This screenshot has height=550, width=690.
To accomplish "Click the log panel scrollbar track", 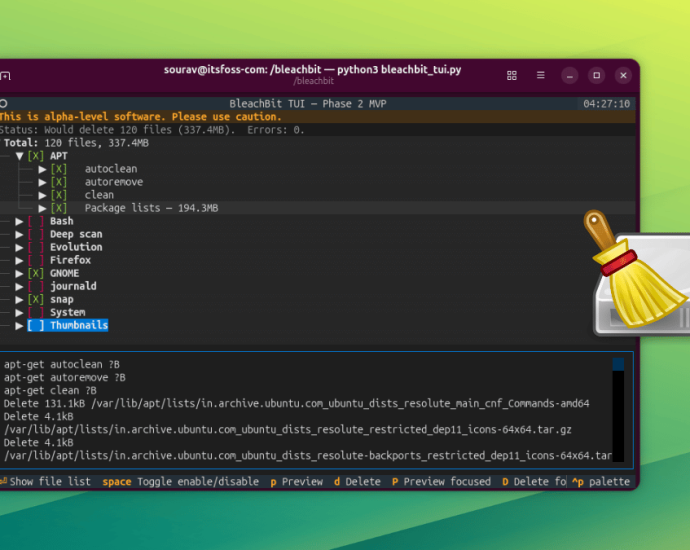I will click(618, 416).
